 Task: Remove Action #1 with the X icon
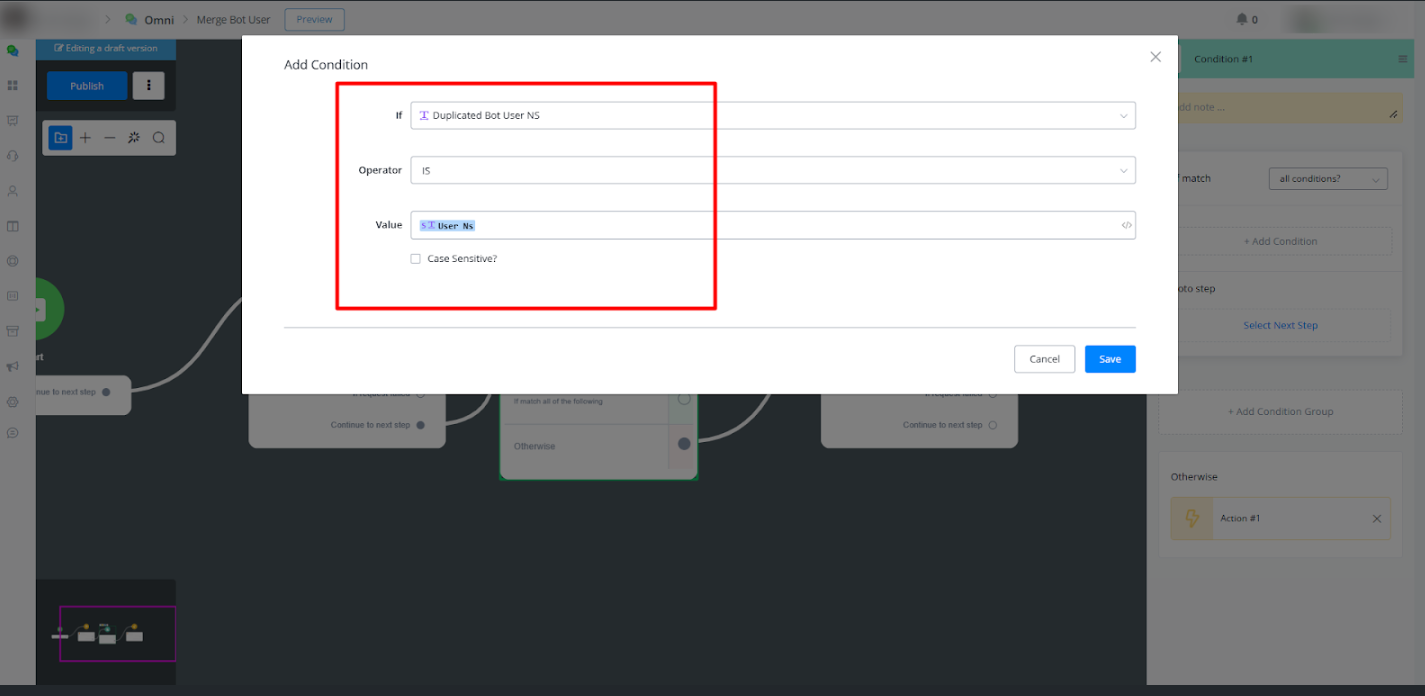click(1376, 519)
